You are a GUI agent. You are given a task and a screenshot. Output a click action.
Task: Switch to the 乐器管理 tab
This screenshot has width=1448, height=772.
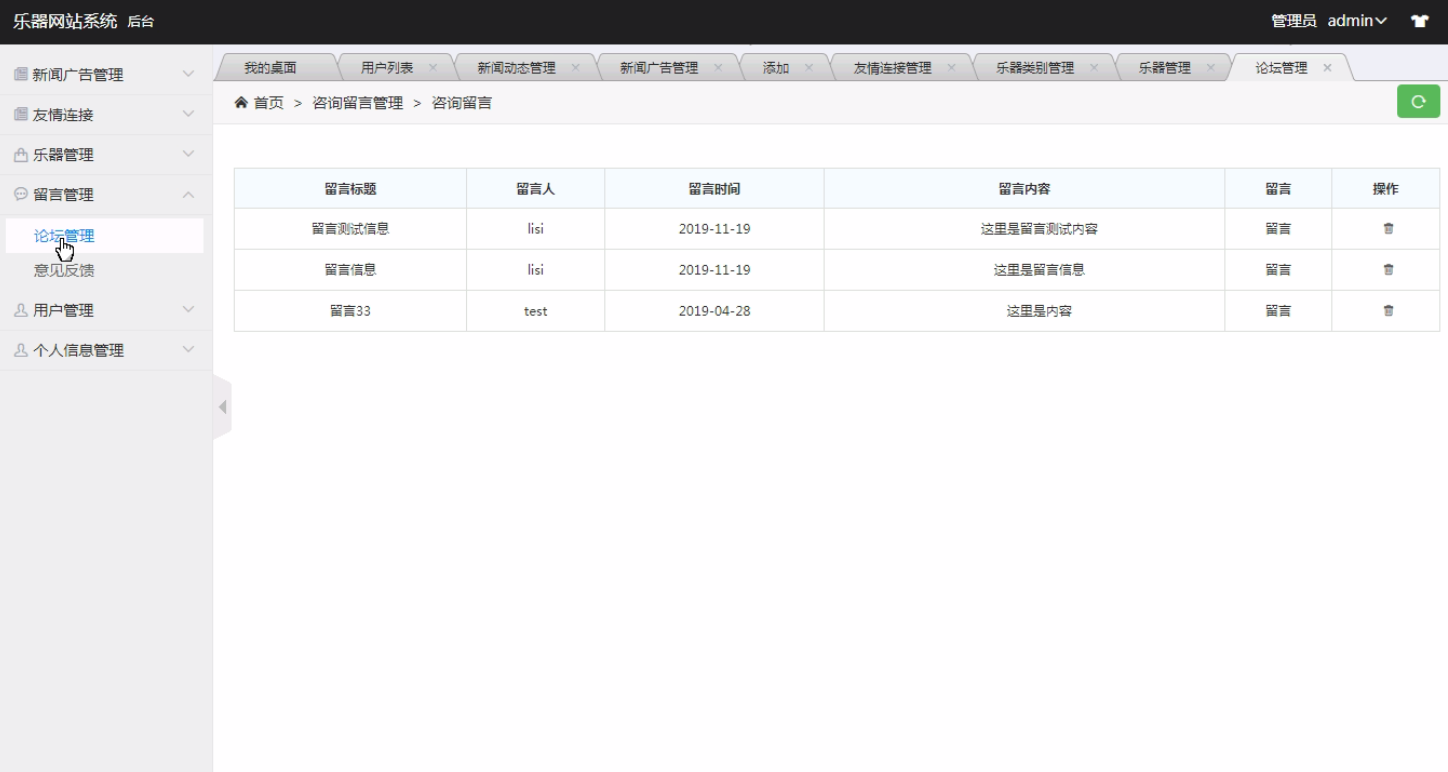(1164, 68)
